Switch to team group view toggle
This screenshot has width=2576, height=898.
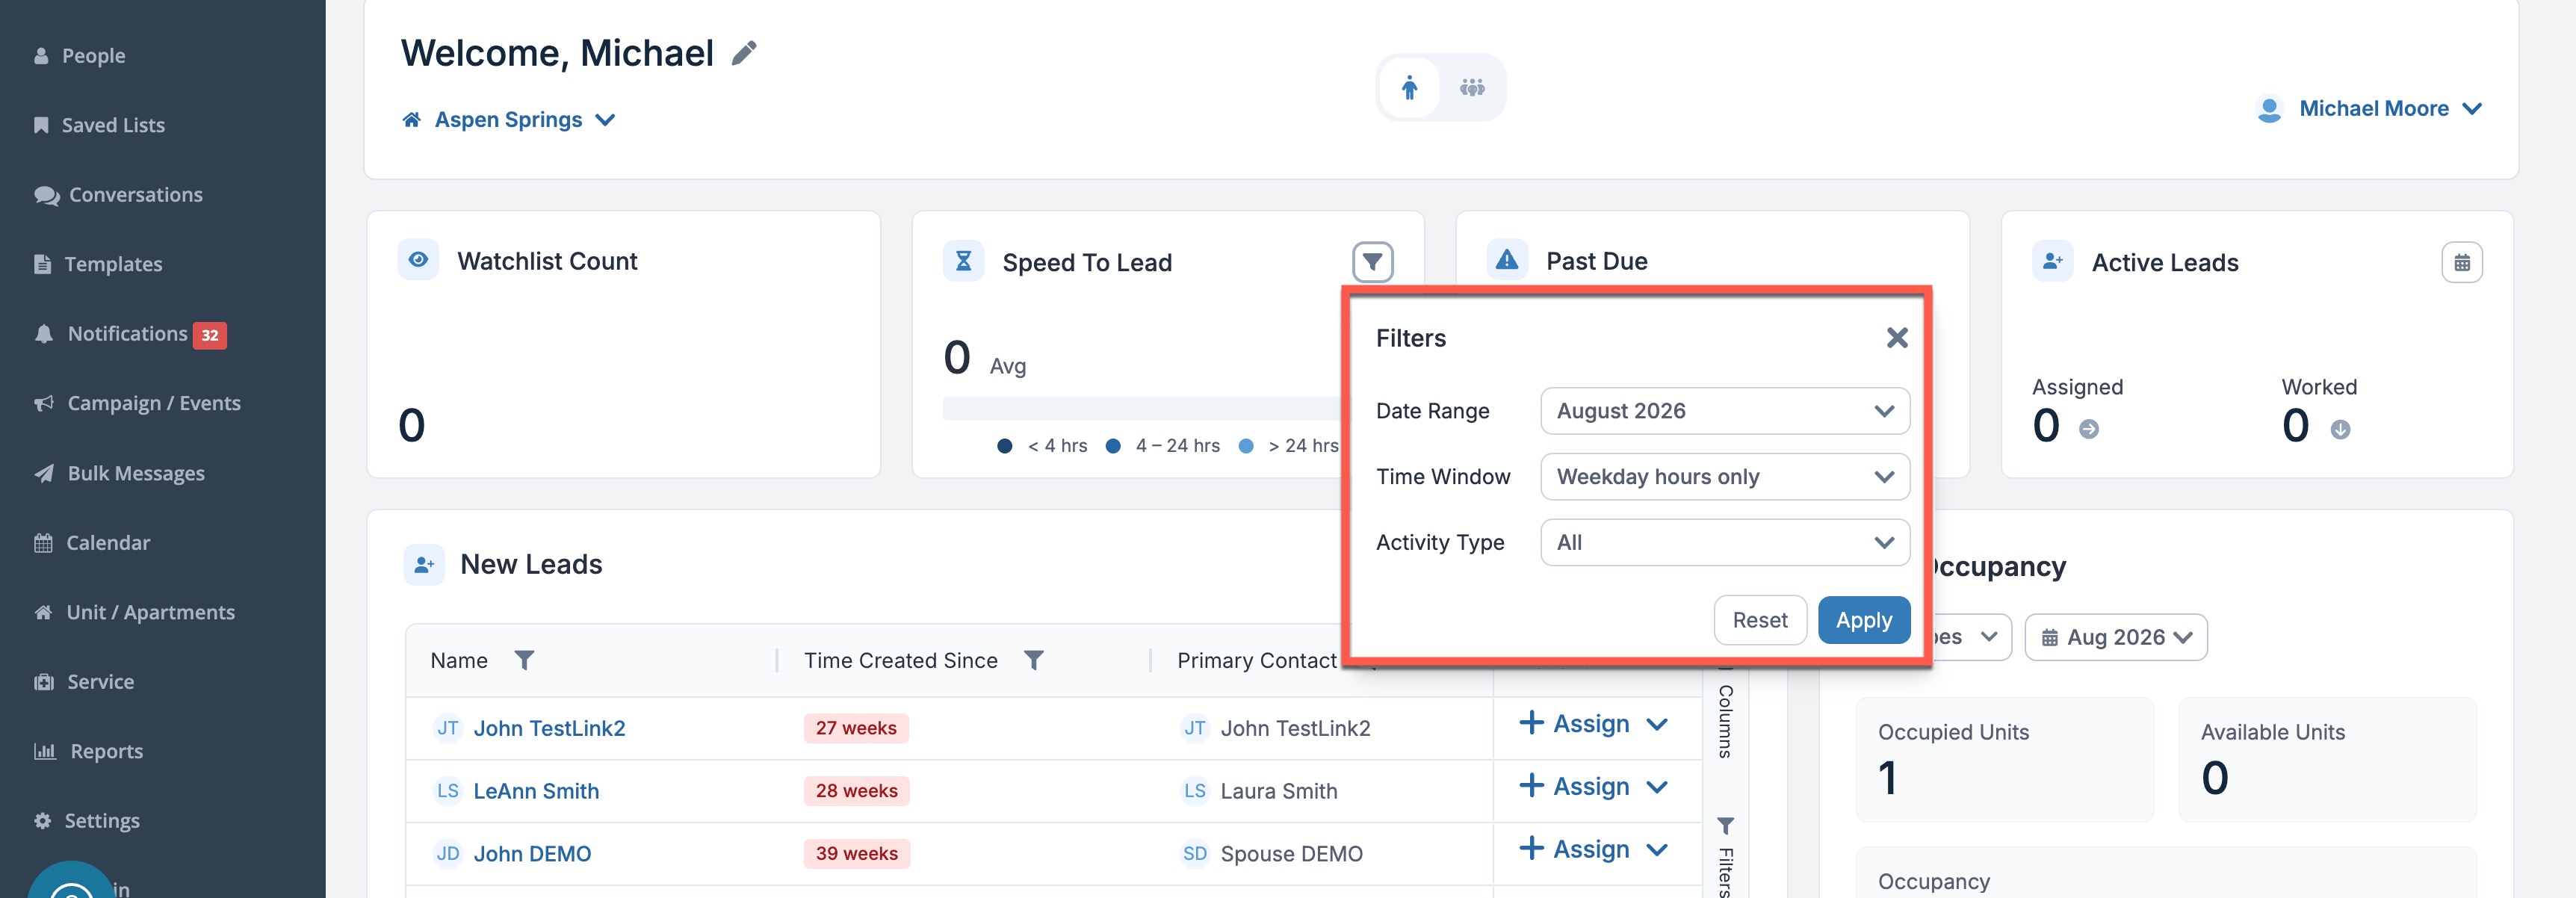[x=1471, y=87]
